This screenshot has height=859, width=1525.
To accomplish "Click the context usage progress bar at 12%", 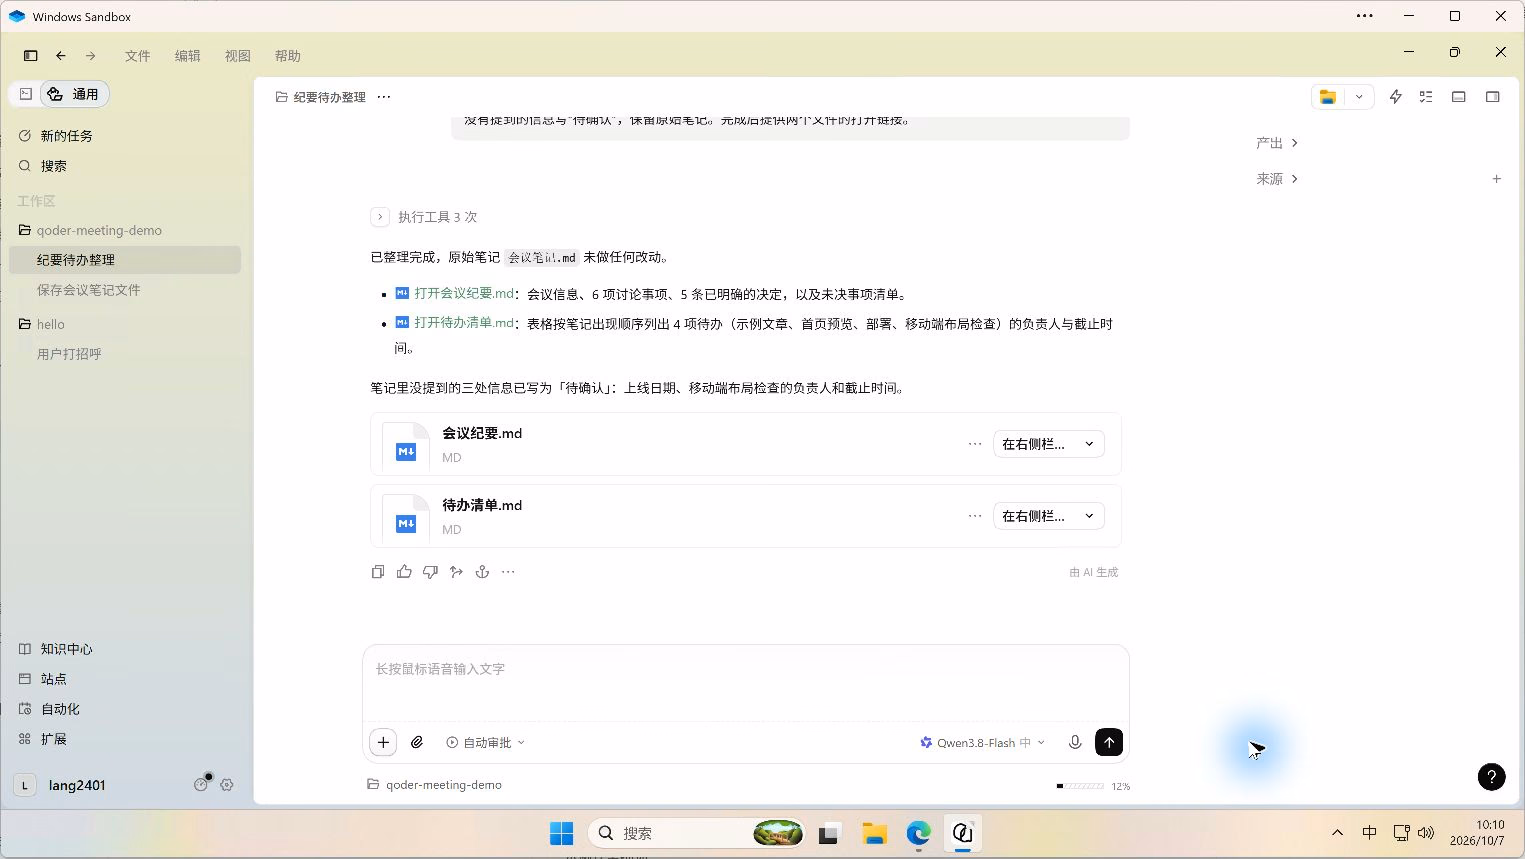I will tap(1080, 786).
